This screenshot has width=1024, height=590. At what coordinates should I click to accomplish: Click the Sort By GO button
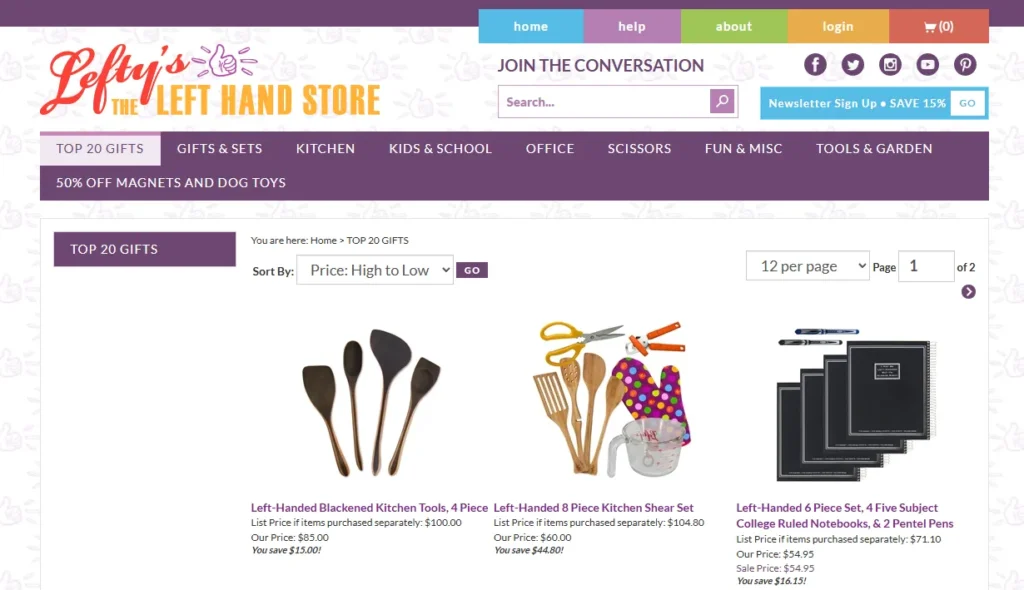coord(472,270)
